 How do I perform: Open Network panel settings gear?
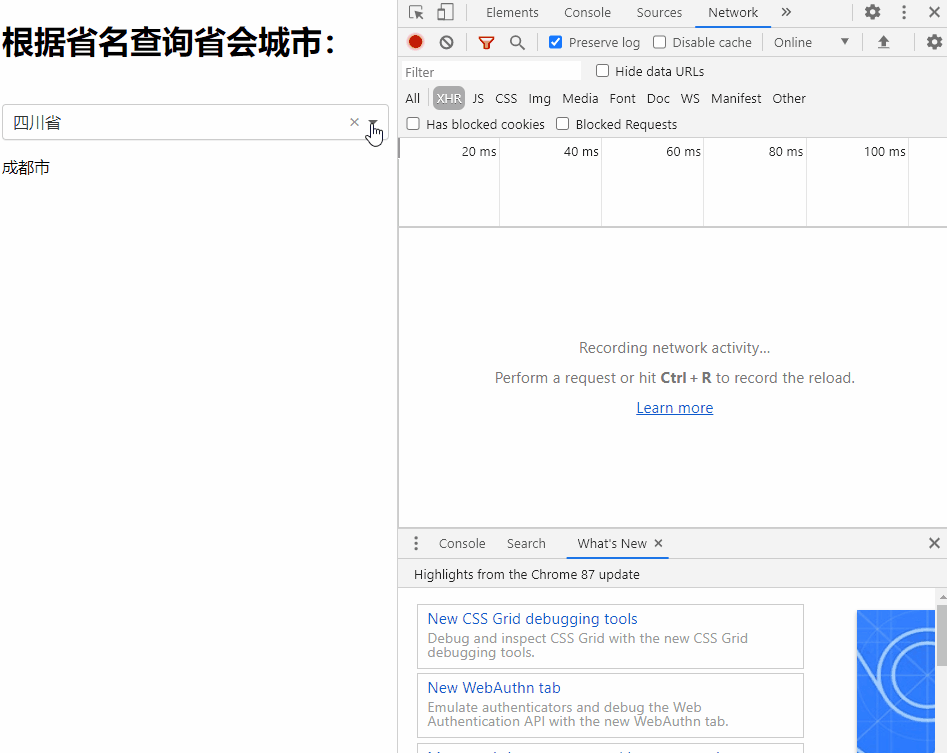pos(934,42)
